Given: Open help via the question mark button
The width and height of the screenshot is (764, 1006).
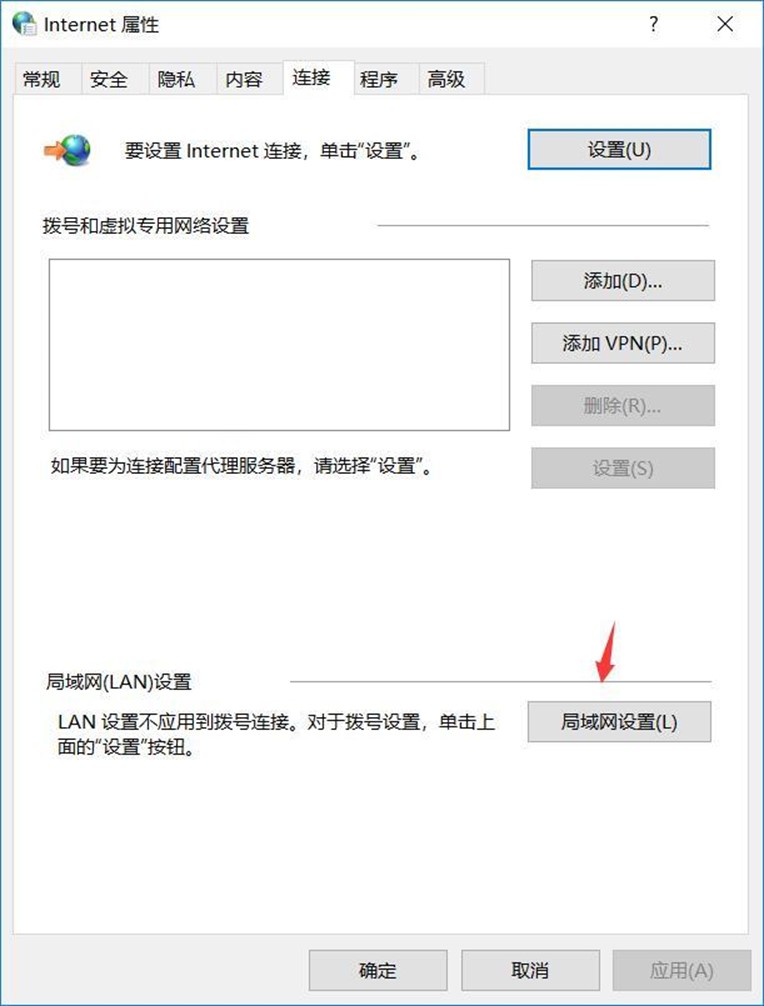Looking at the screenshot, I should pyautogui.click(x=653, y=24).
